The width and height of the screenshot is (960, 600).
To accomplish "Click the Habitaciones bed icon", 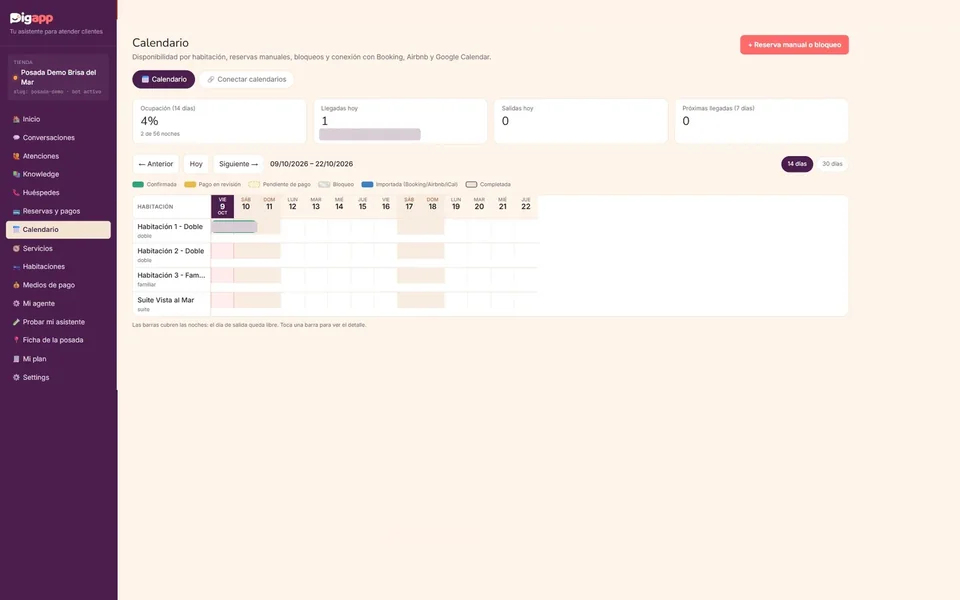I will (x=17, y=267).
